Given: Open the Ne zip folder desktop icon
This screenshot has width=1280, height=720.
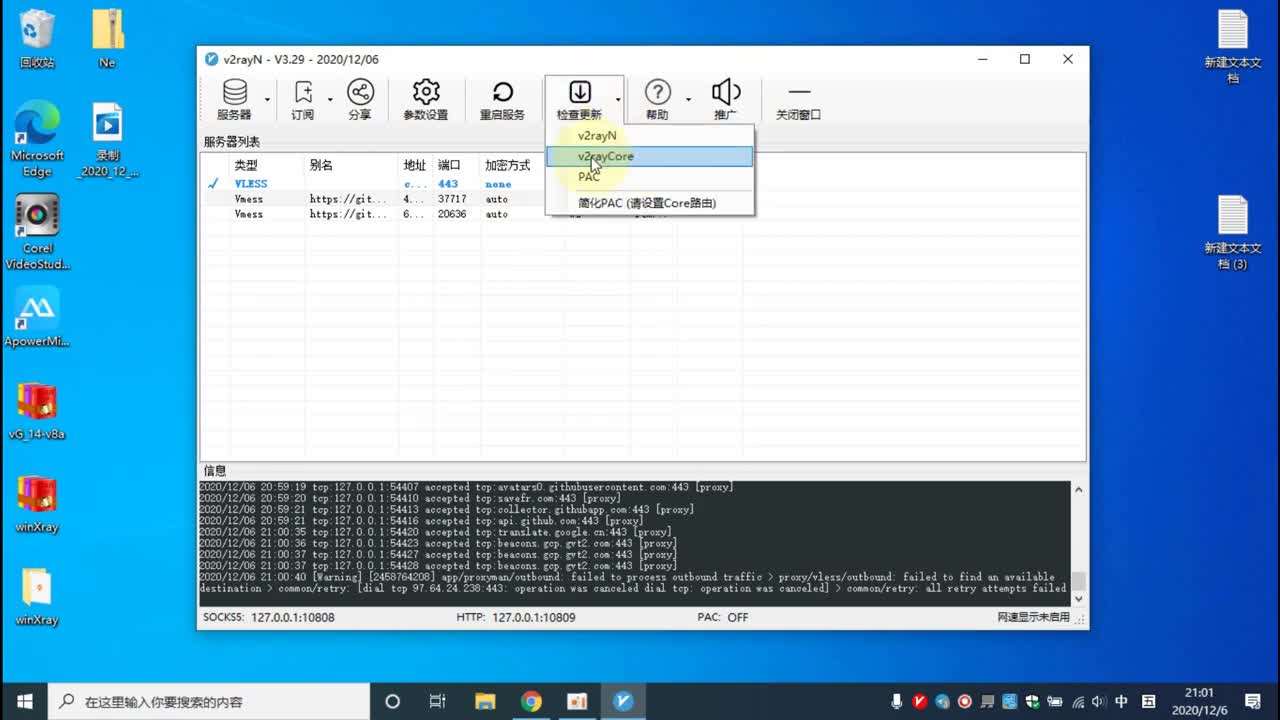Looking at the screenshot, I should (107, 38).
